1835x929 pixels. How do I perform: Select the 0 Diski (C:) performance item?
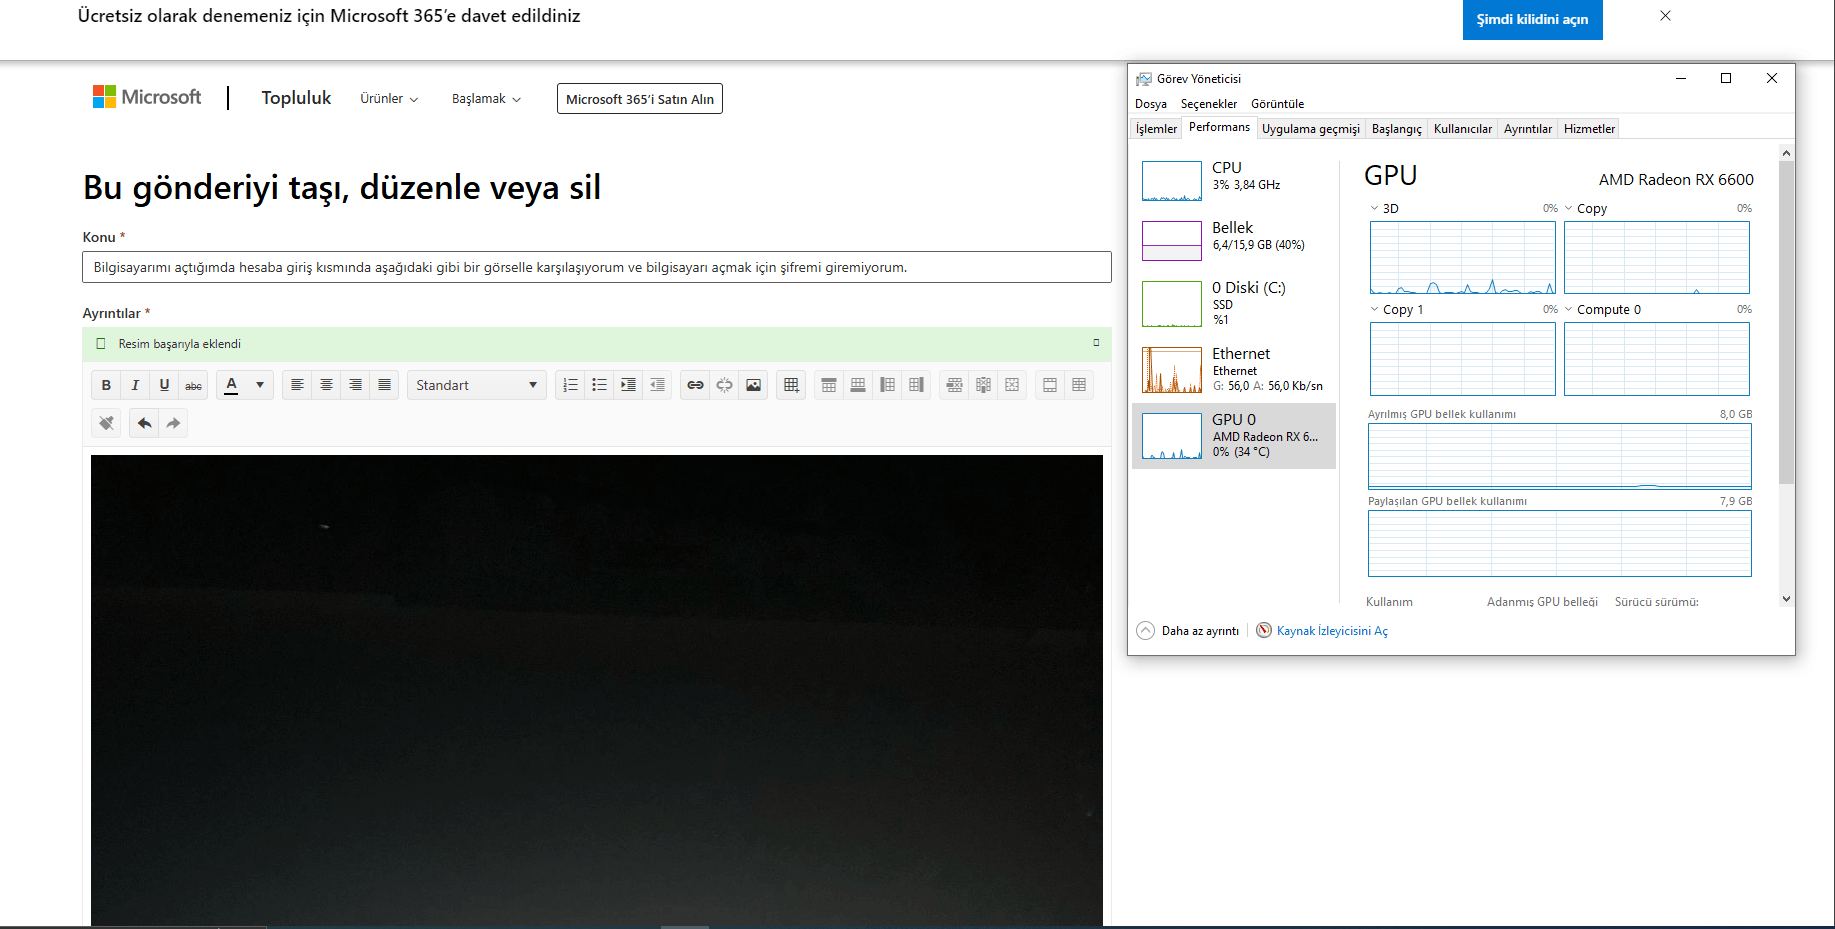pyautogui.click(x=1234, y=303)
